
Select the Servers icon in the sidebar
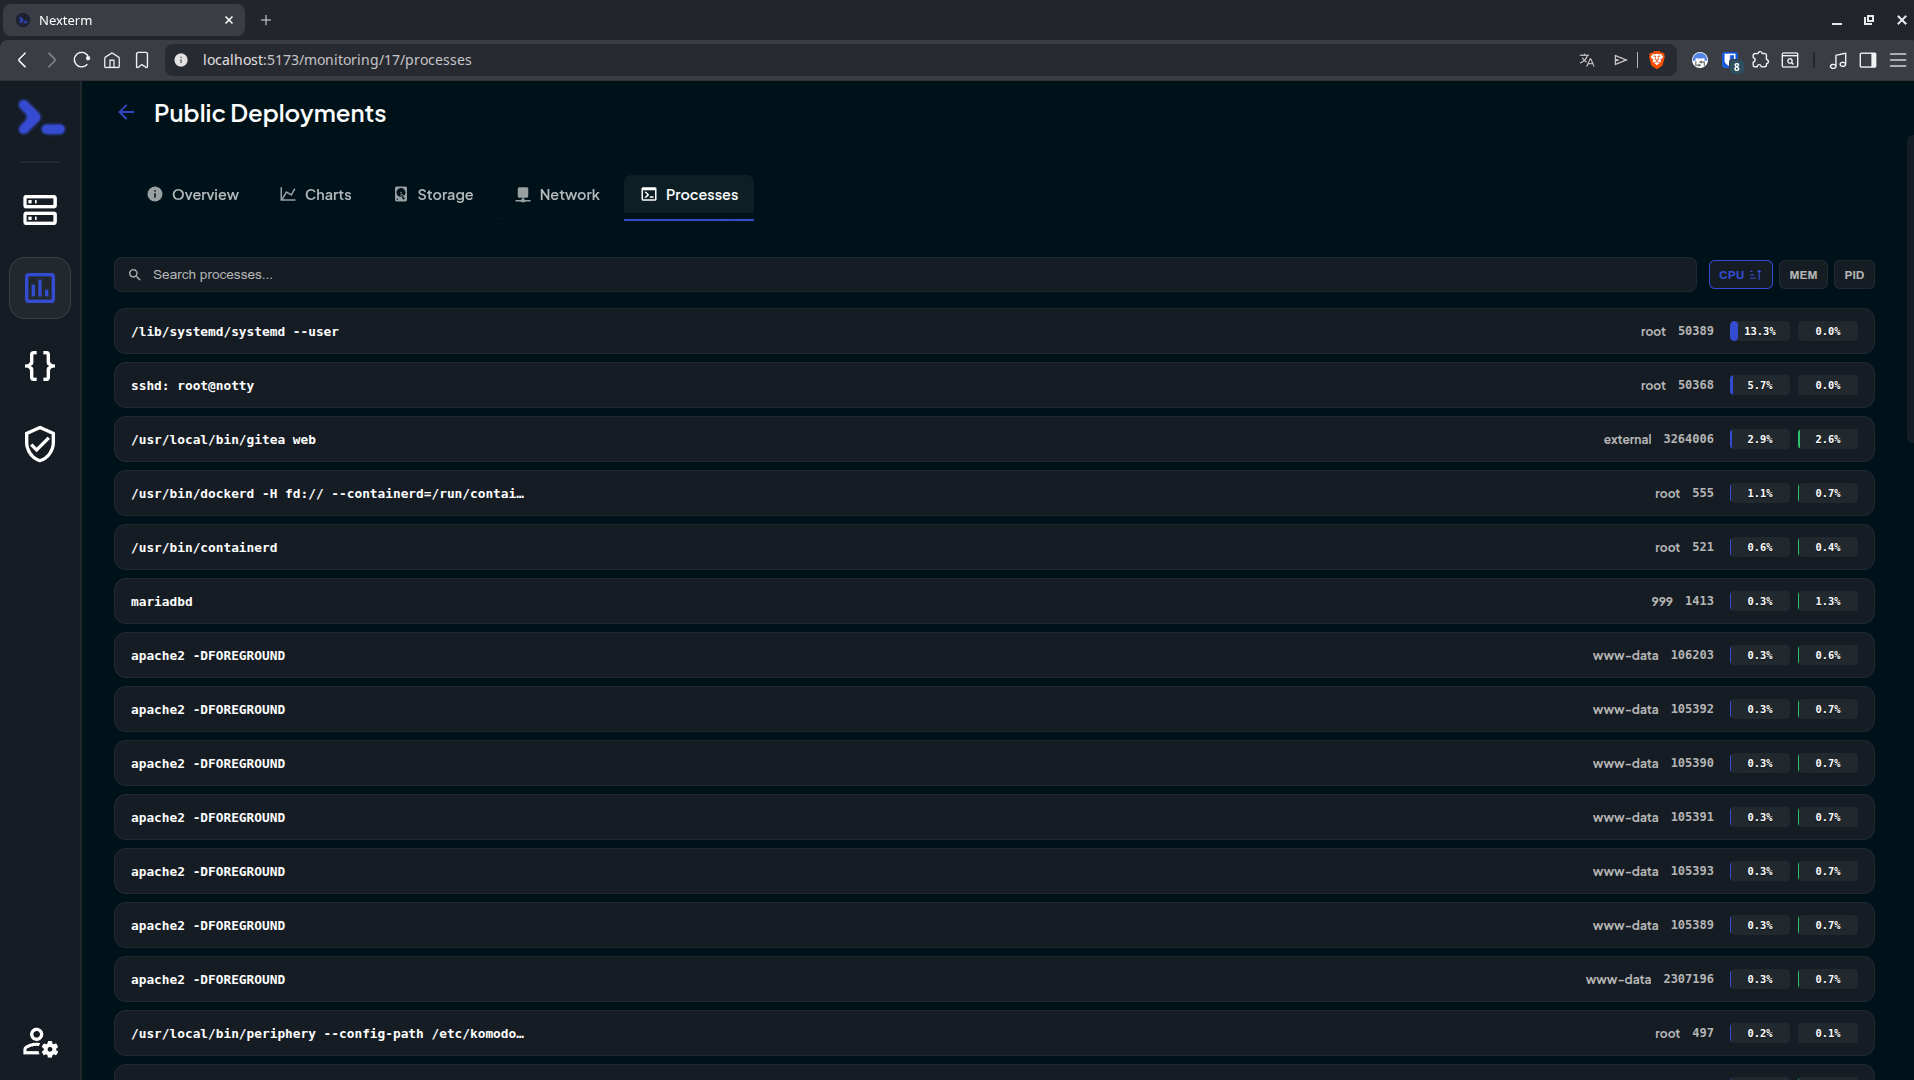tap(39, 210)
